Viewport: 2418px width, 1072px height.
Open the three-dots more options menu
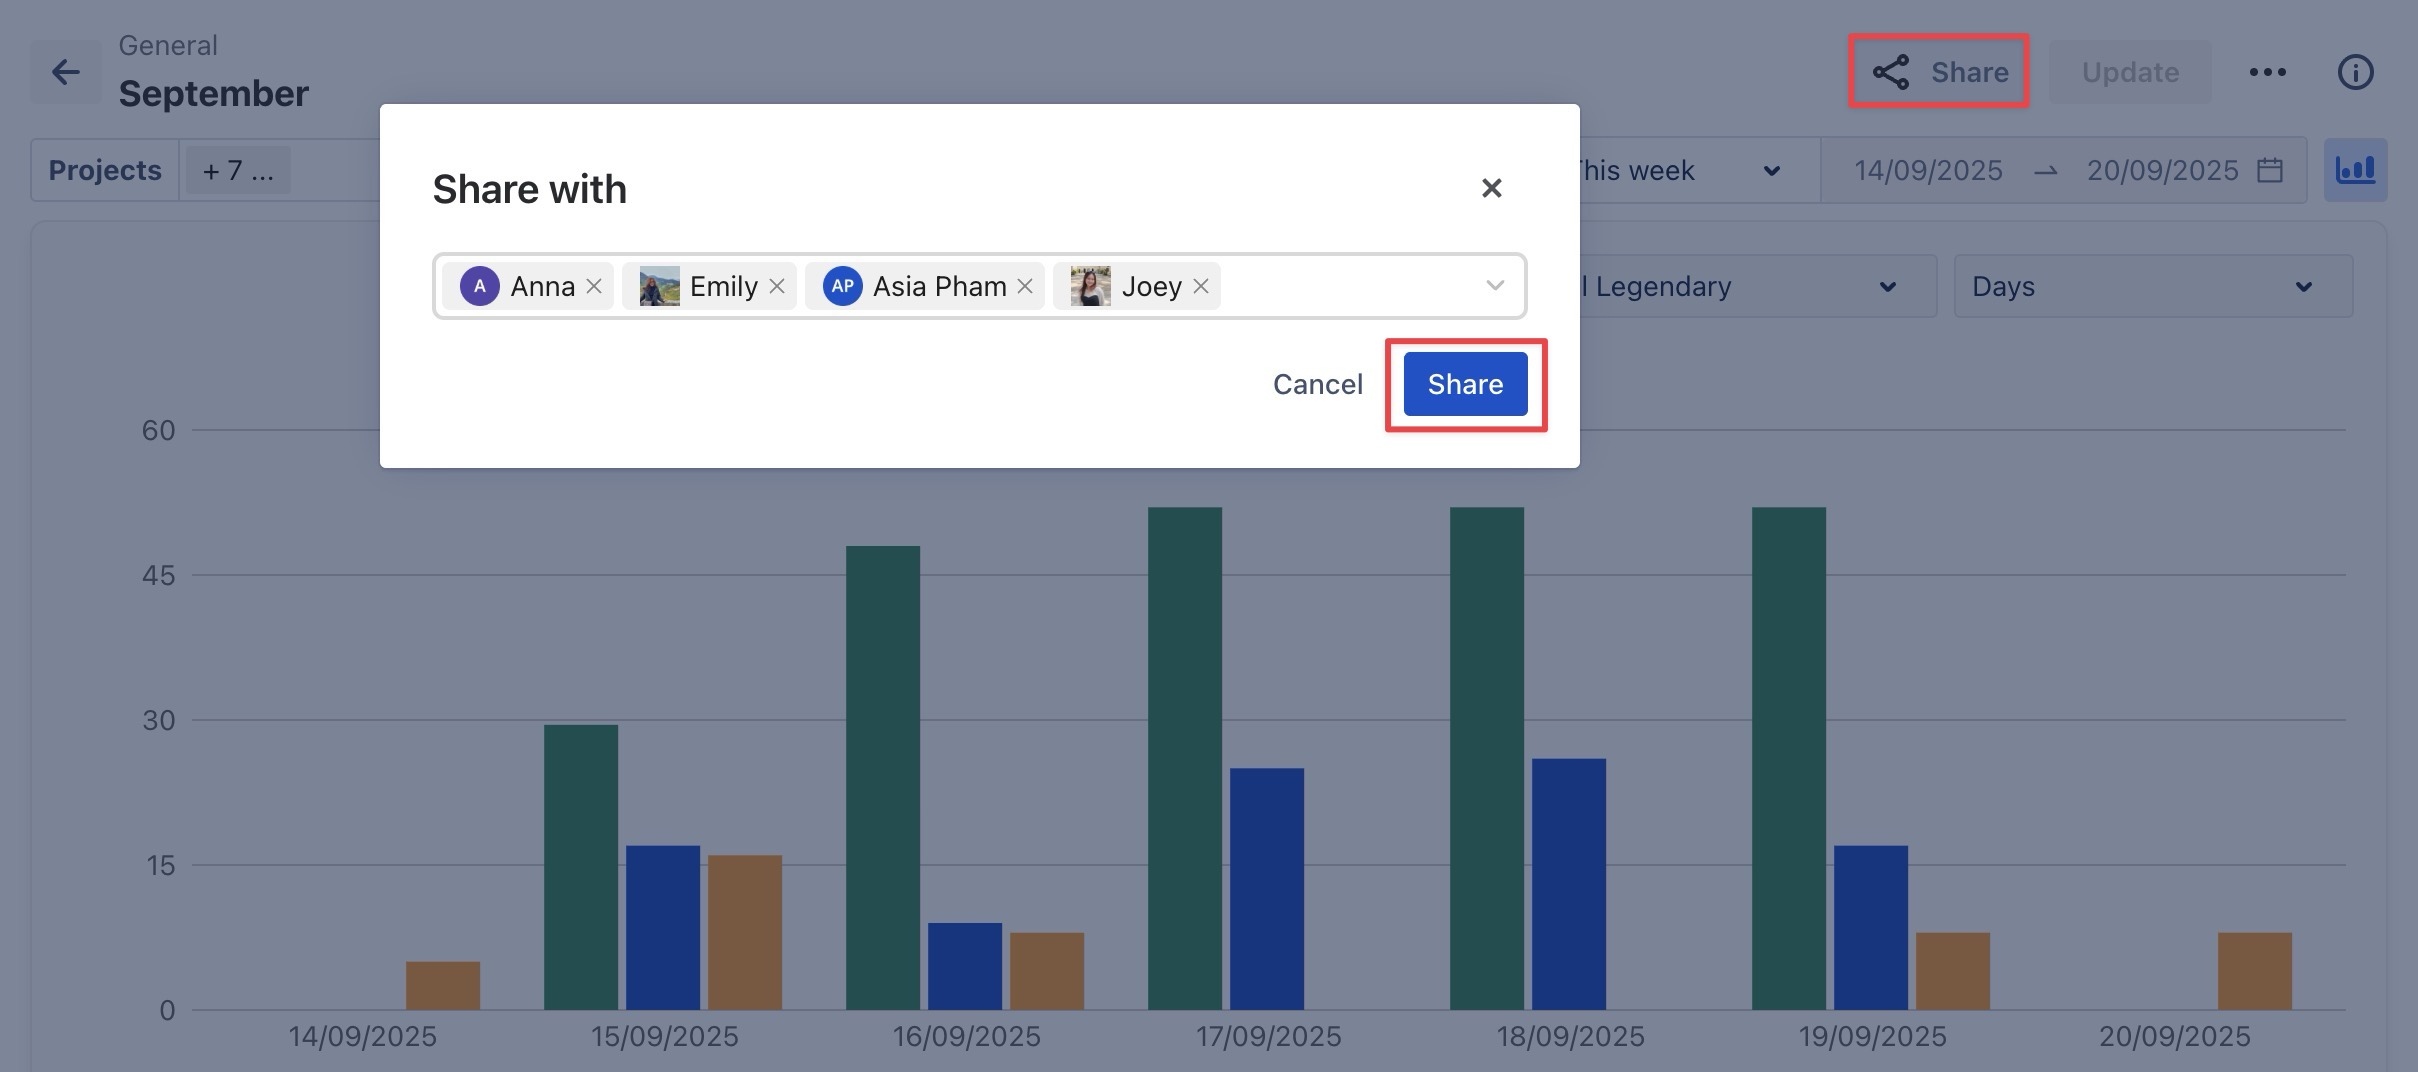tap(2267, 72)
